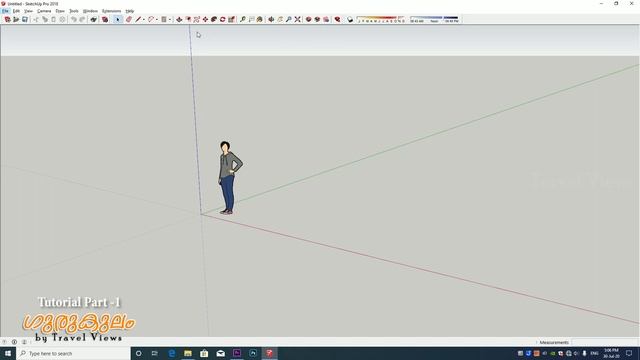Adjust the shadow time-of-day slider
640x360 pixels.
click(x=435, y=19)
